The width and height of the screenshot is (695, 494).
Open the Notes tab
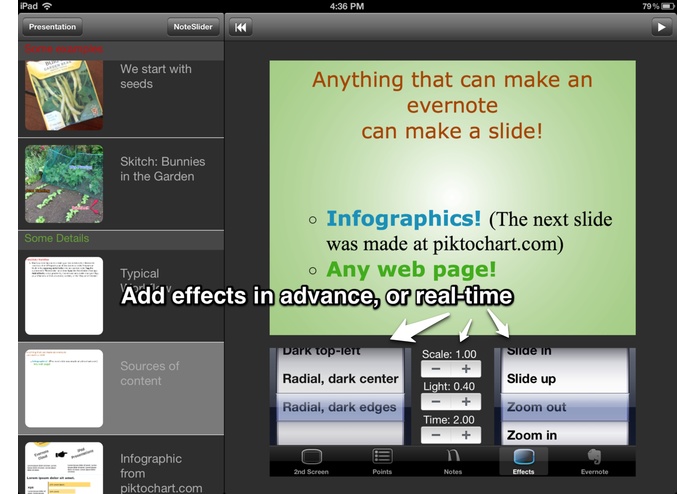point(453,462)
